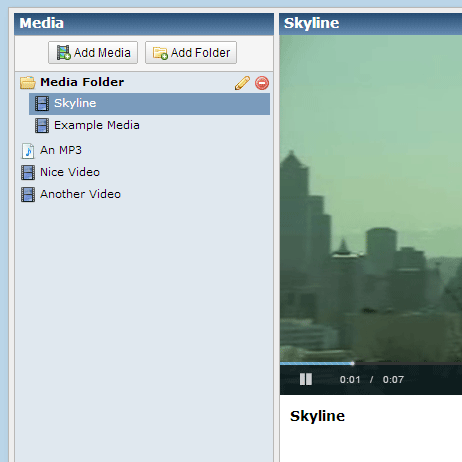Pause the Skyline video playback
Image resolution: width=462 pixels, height=462 pixels.
306,379
